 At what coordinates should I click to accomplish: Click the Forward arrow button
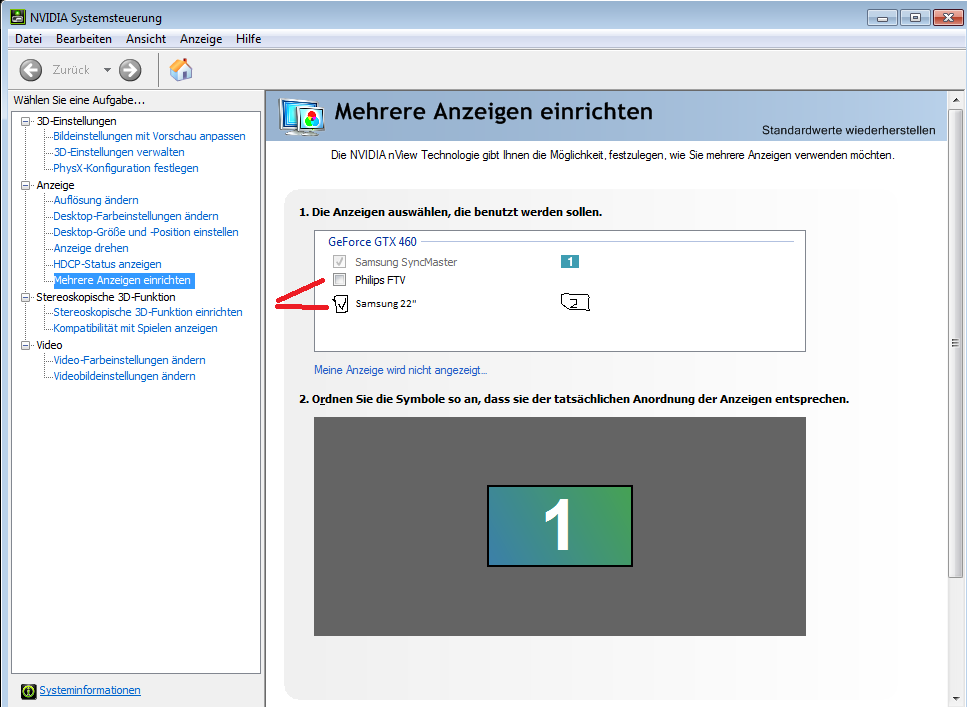(x=130, y=70)
